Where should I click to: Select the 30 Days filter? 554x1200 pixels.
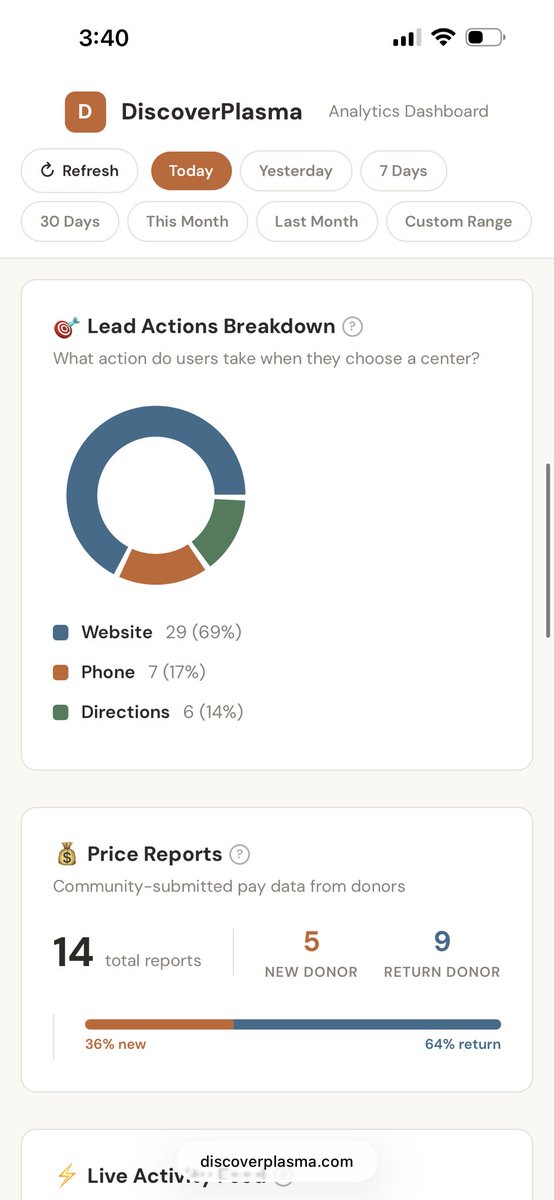[x=70, y=222]
